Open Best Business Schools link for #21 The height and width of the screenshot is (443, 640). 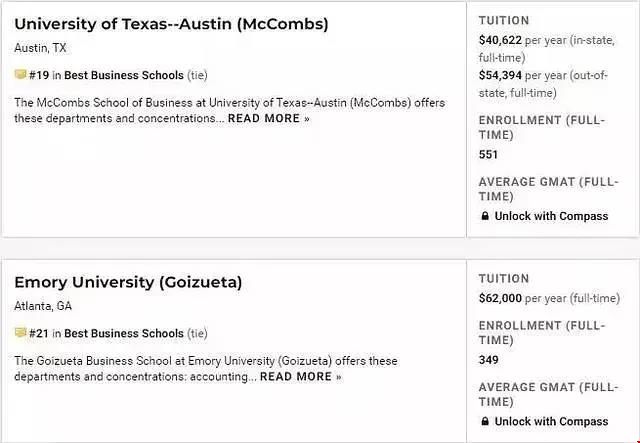tap(124, 334)
